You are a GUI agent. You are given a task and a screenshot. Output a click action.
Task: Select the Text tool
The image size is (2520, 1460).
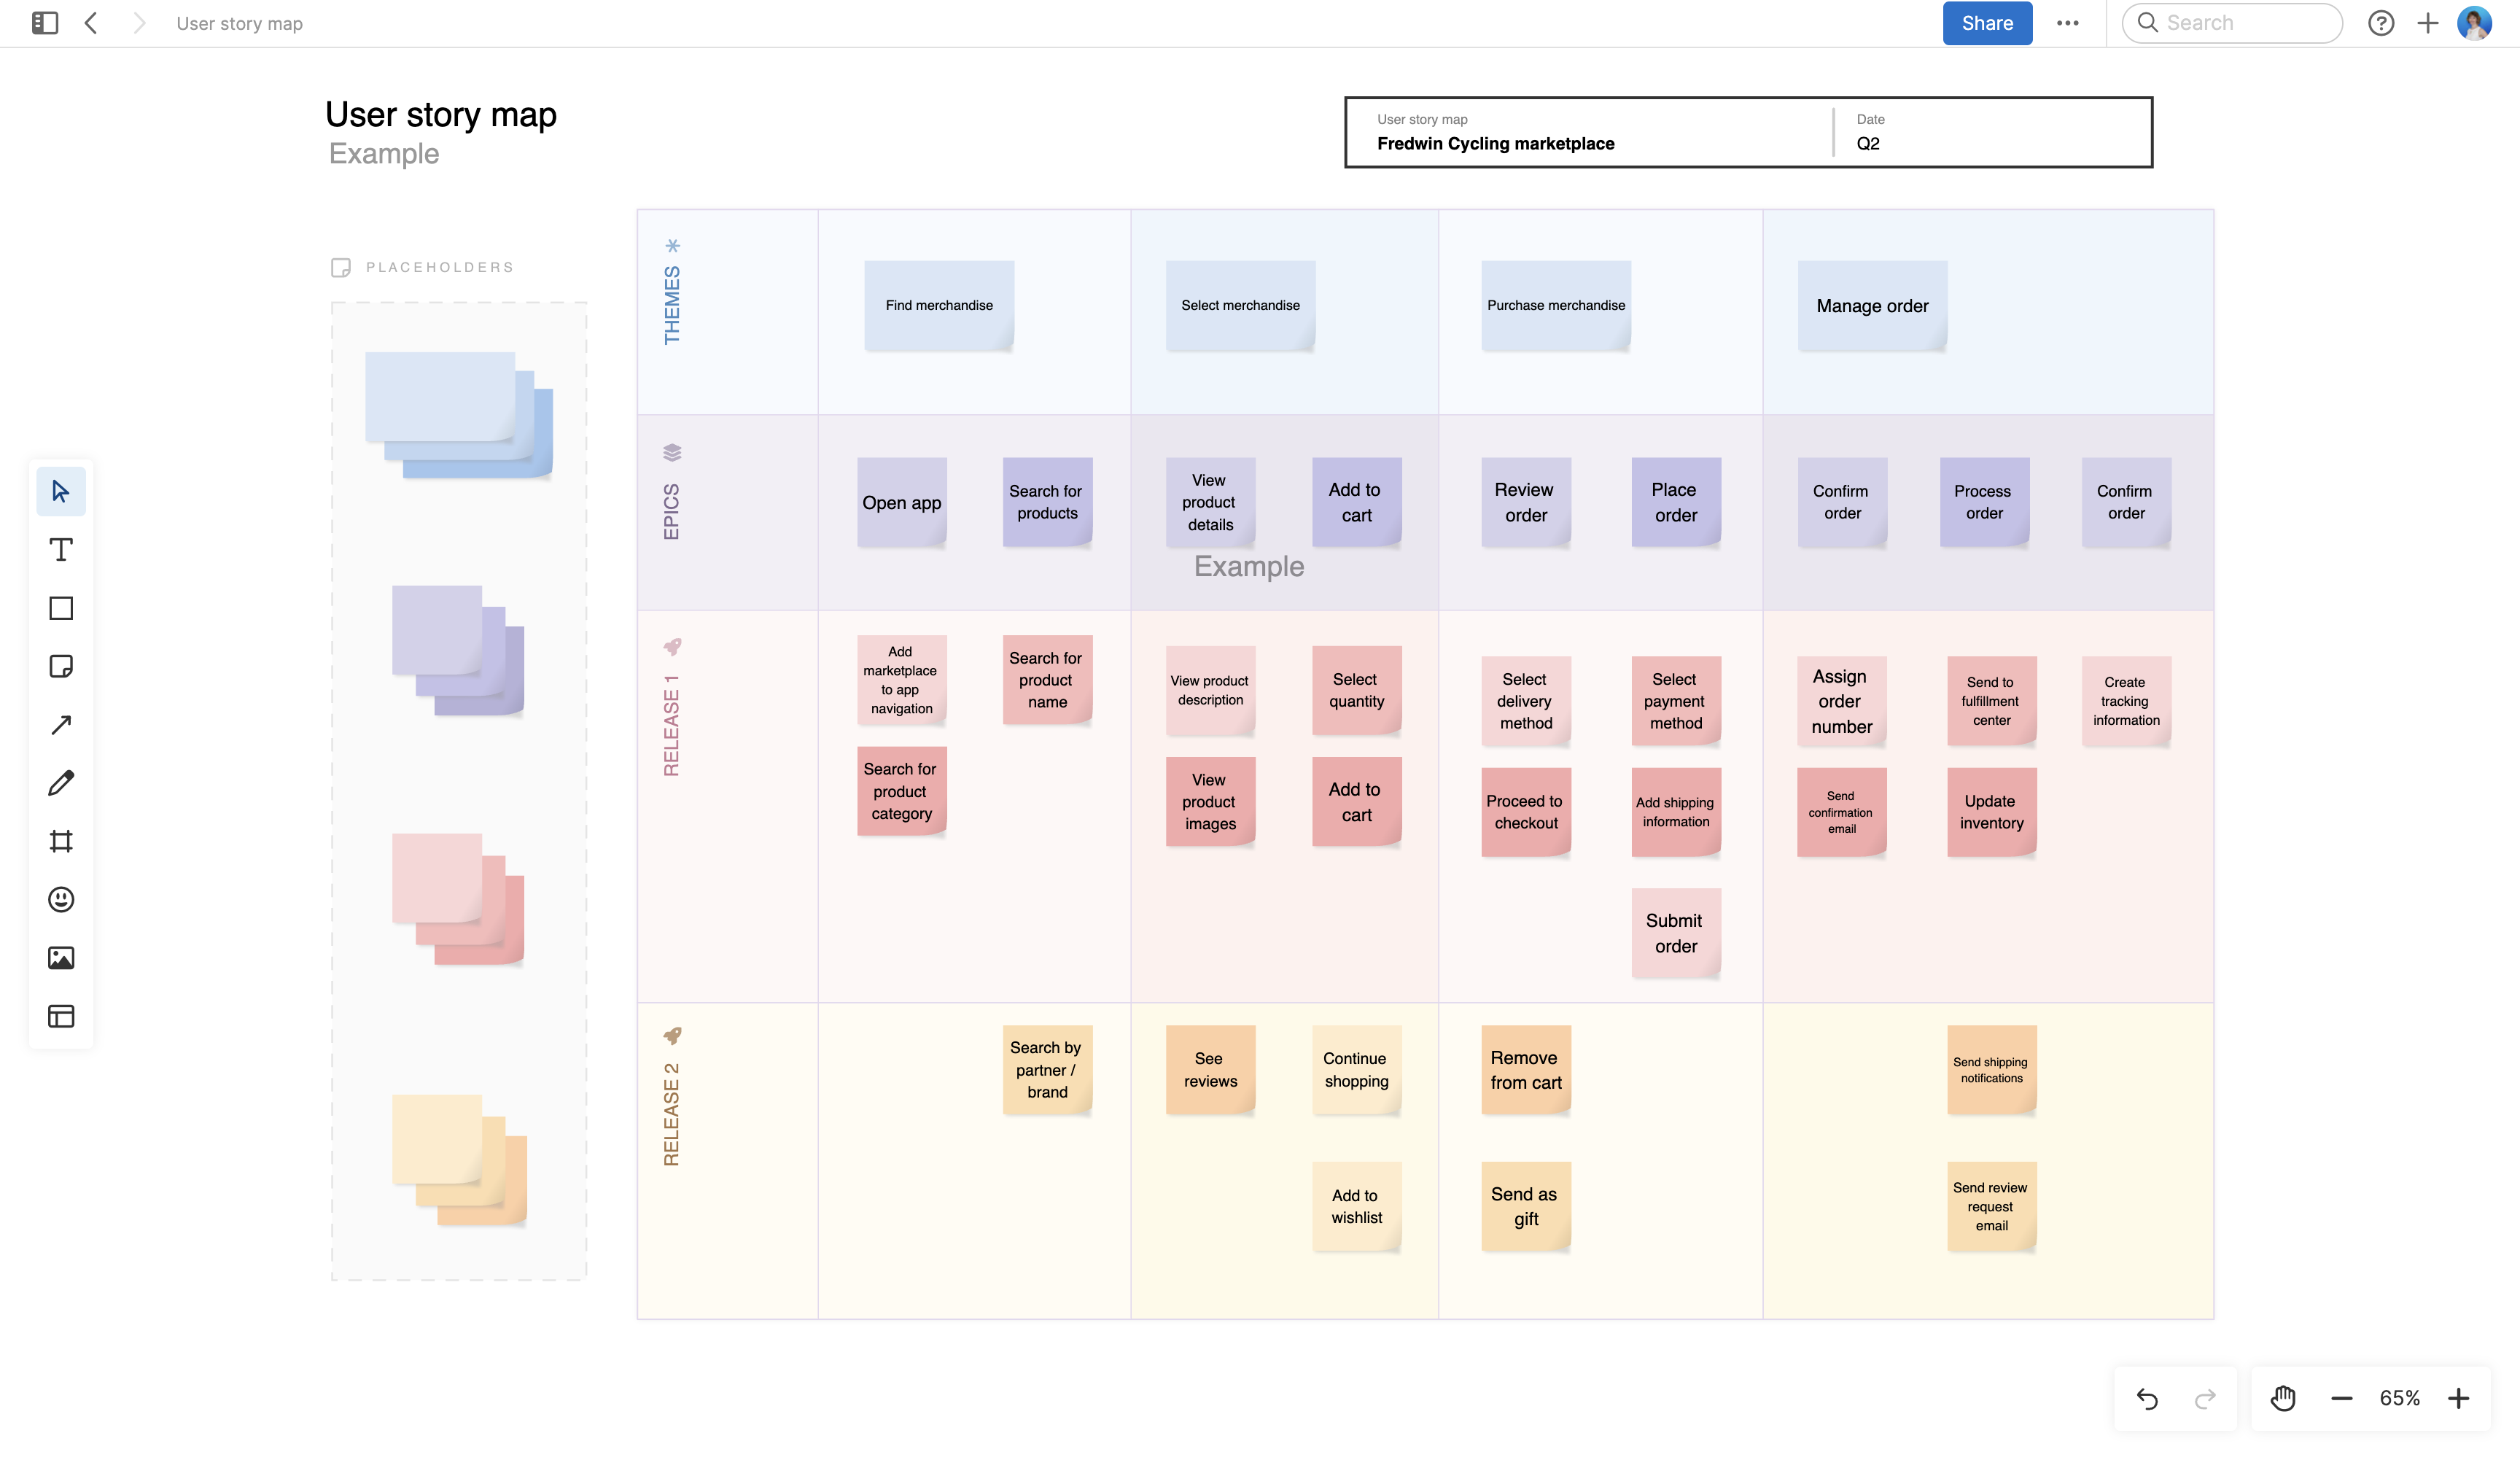point(61,549)
